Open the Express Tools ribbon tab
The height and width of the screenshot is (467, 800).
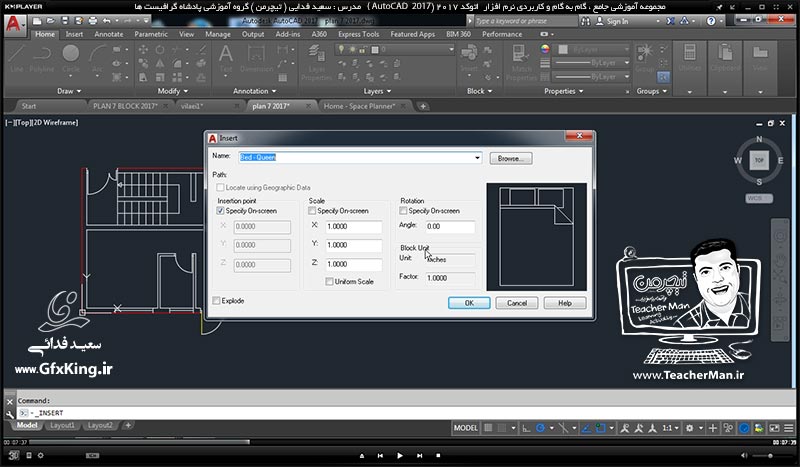[359, 34]
